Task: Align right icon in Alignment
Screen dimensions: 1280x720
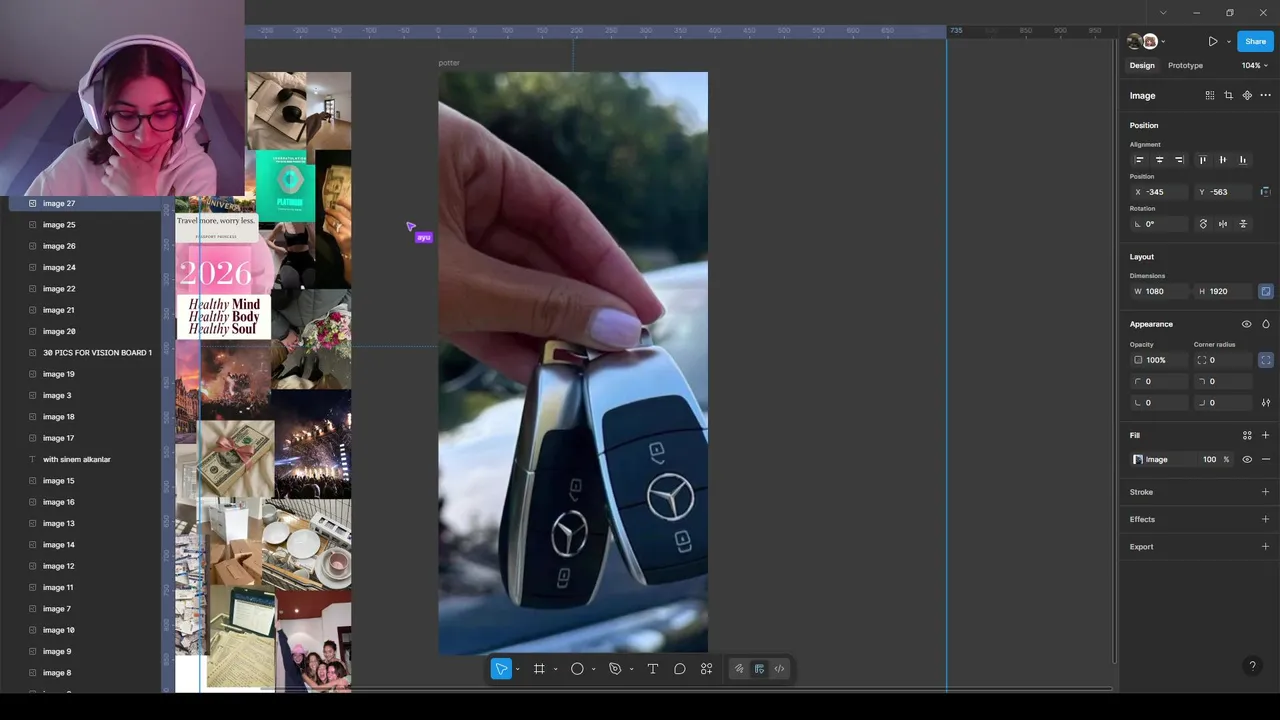Action: (x=1179, y=160)
